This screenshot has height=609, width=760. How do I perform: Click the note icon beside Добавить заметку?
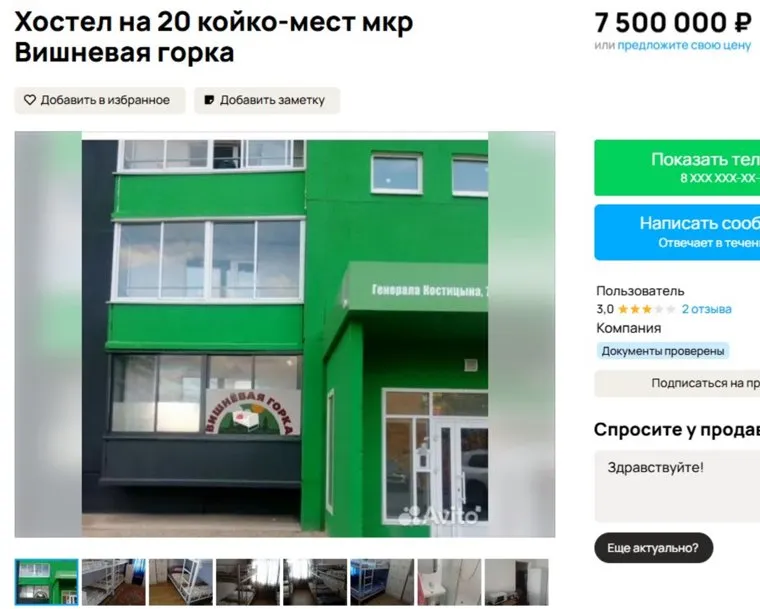(x=209, y=100)
